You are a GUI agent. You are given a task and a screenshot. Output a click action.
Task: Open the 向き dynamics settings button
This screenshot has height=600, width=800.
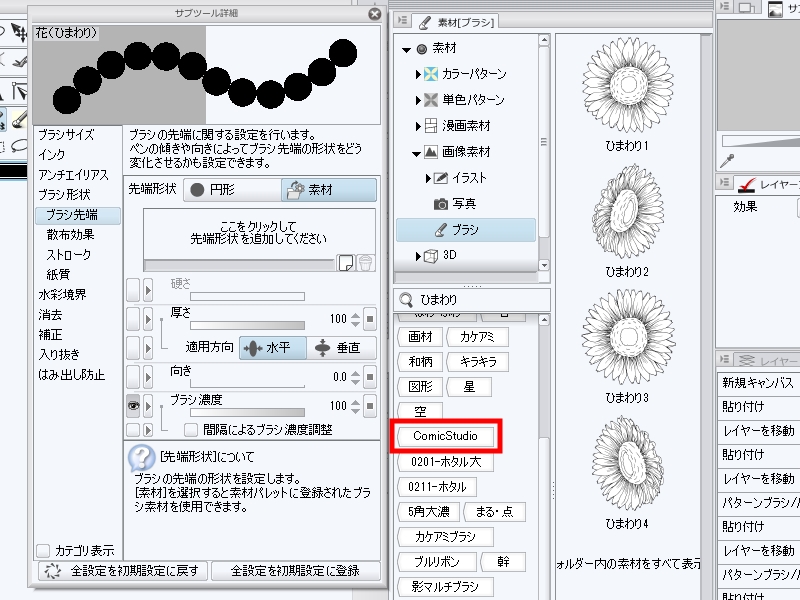[x=370, y=377]
